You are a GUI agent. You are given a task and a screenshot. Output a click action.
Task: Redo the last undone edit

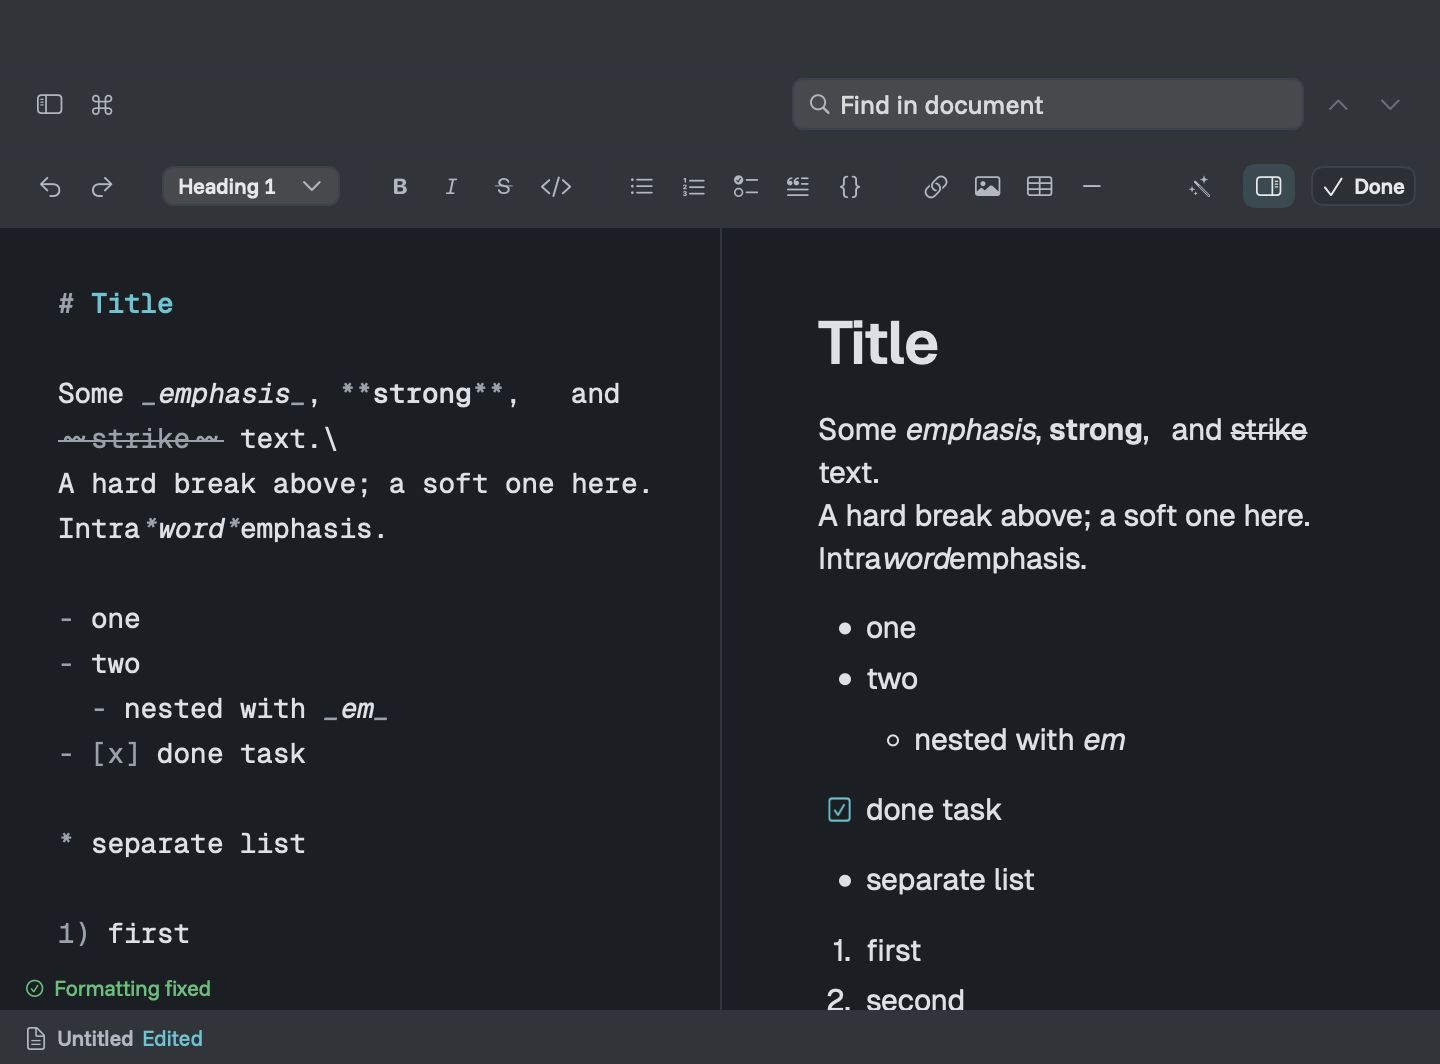[x=102, y=187]
